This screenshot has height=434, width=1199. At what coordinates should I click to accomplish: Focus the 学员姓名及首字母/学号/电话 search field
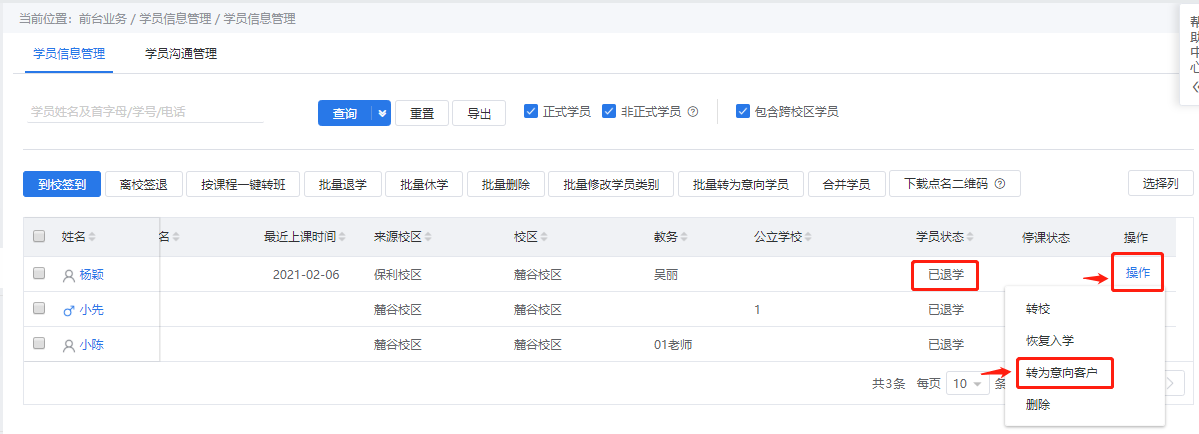click(145, 112)
